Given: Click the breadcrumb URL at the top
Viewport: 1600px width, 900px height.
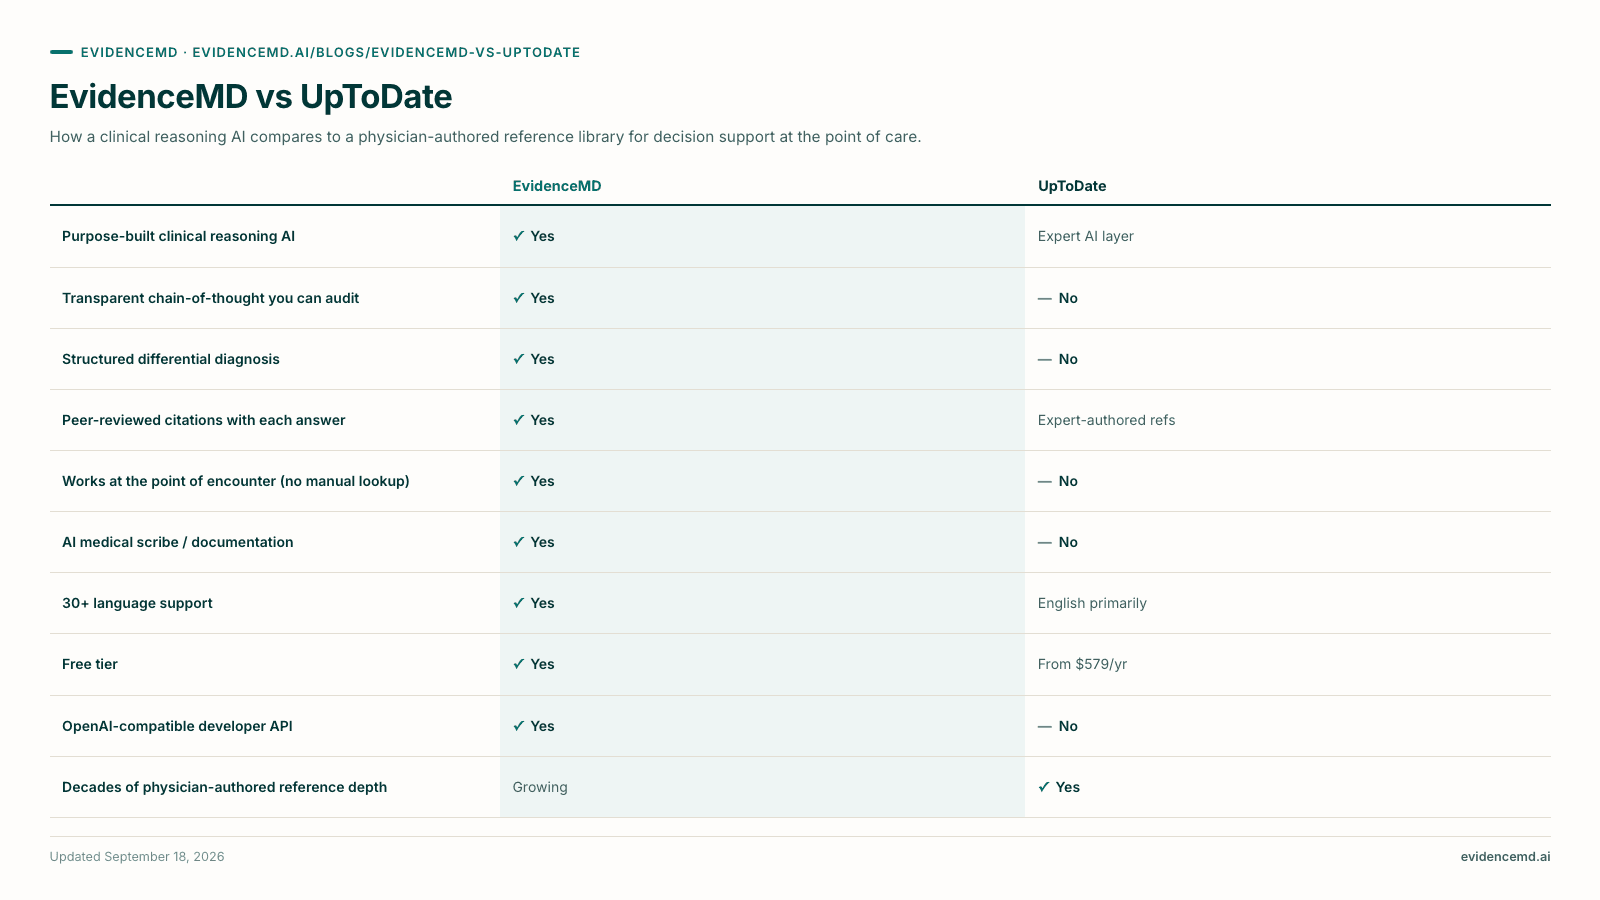Looking at the screenshot, I should point(386,52).
